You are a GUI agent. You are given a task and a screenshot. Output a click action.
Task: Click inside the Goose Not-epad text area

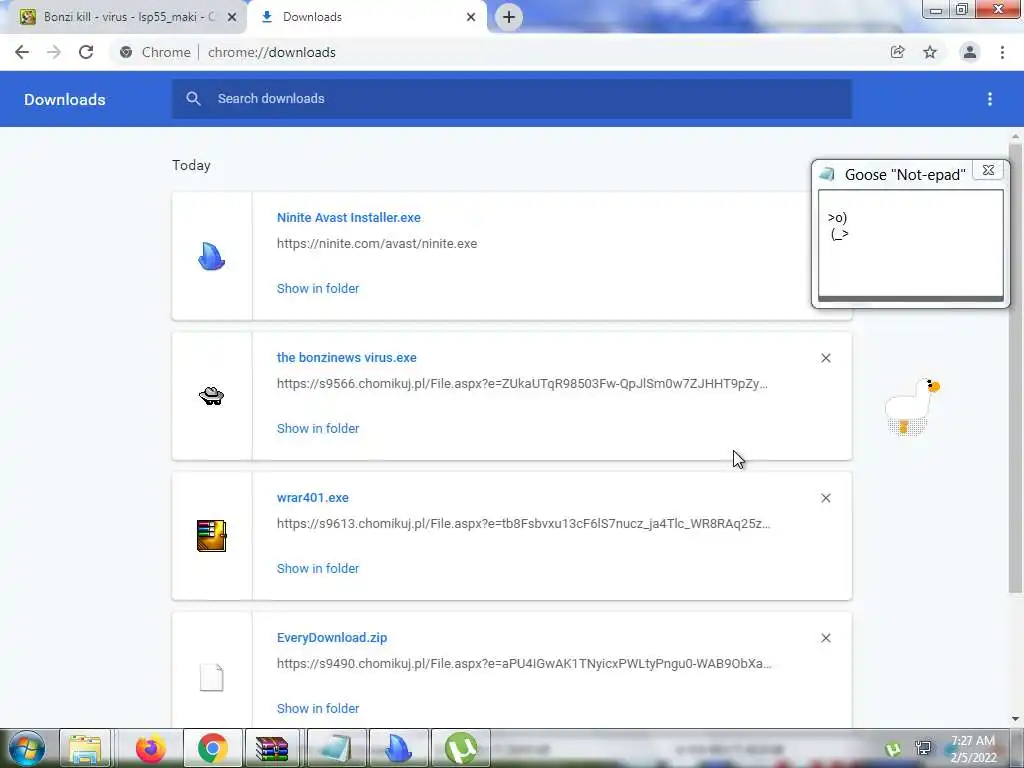911,244
